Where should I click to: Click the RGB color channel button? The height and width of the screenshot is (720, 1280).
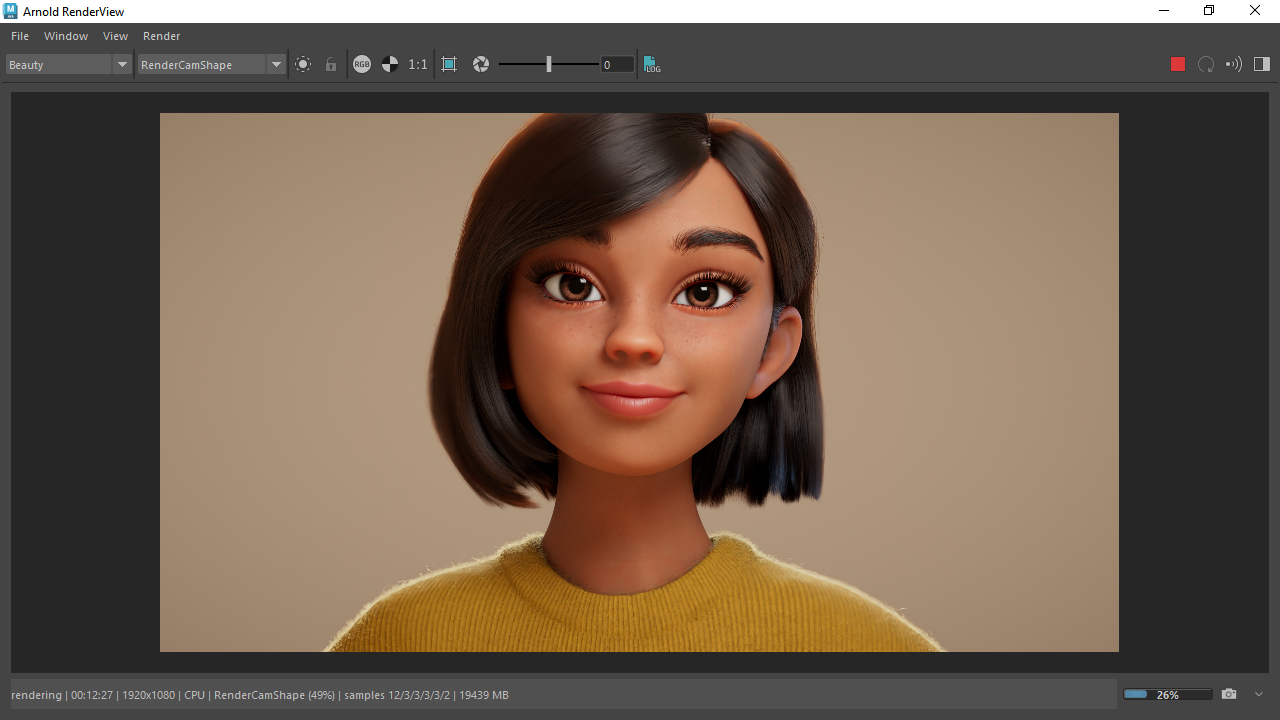pos(362,64)
